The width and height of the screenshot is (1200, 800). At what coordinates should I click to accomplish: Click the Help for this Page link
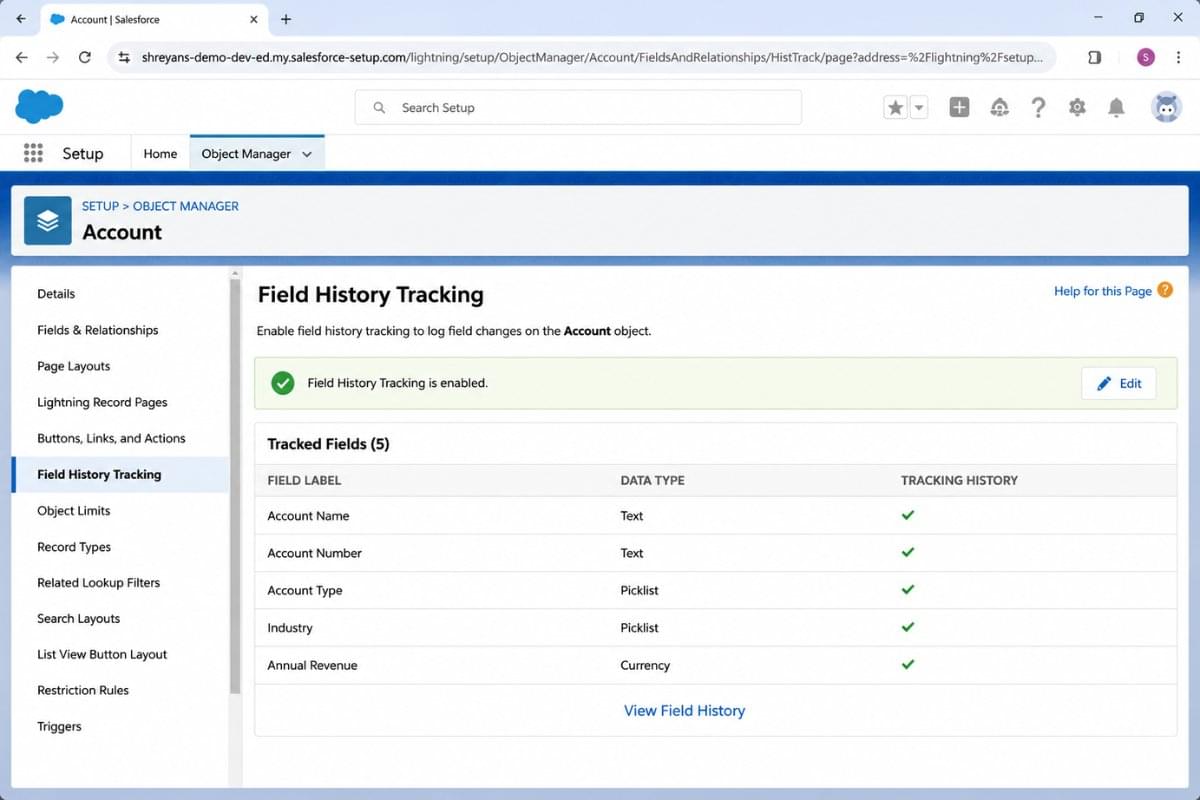pos(1102,291)
